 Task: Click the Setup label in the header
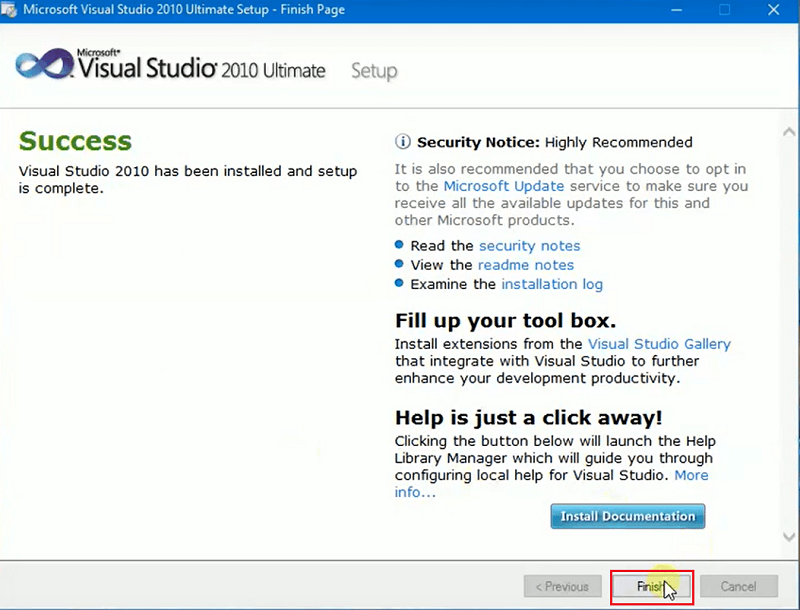[x=374, y=71]
